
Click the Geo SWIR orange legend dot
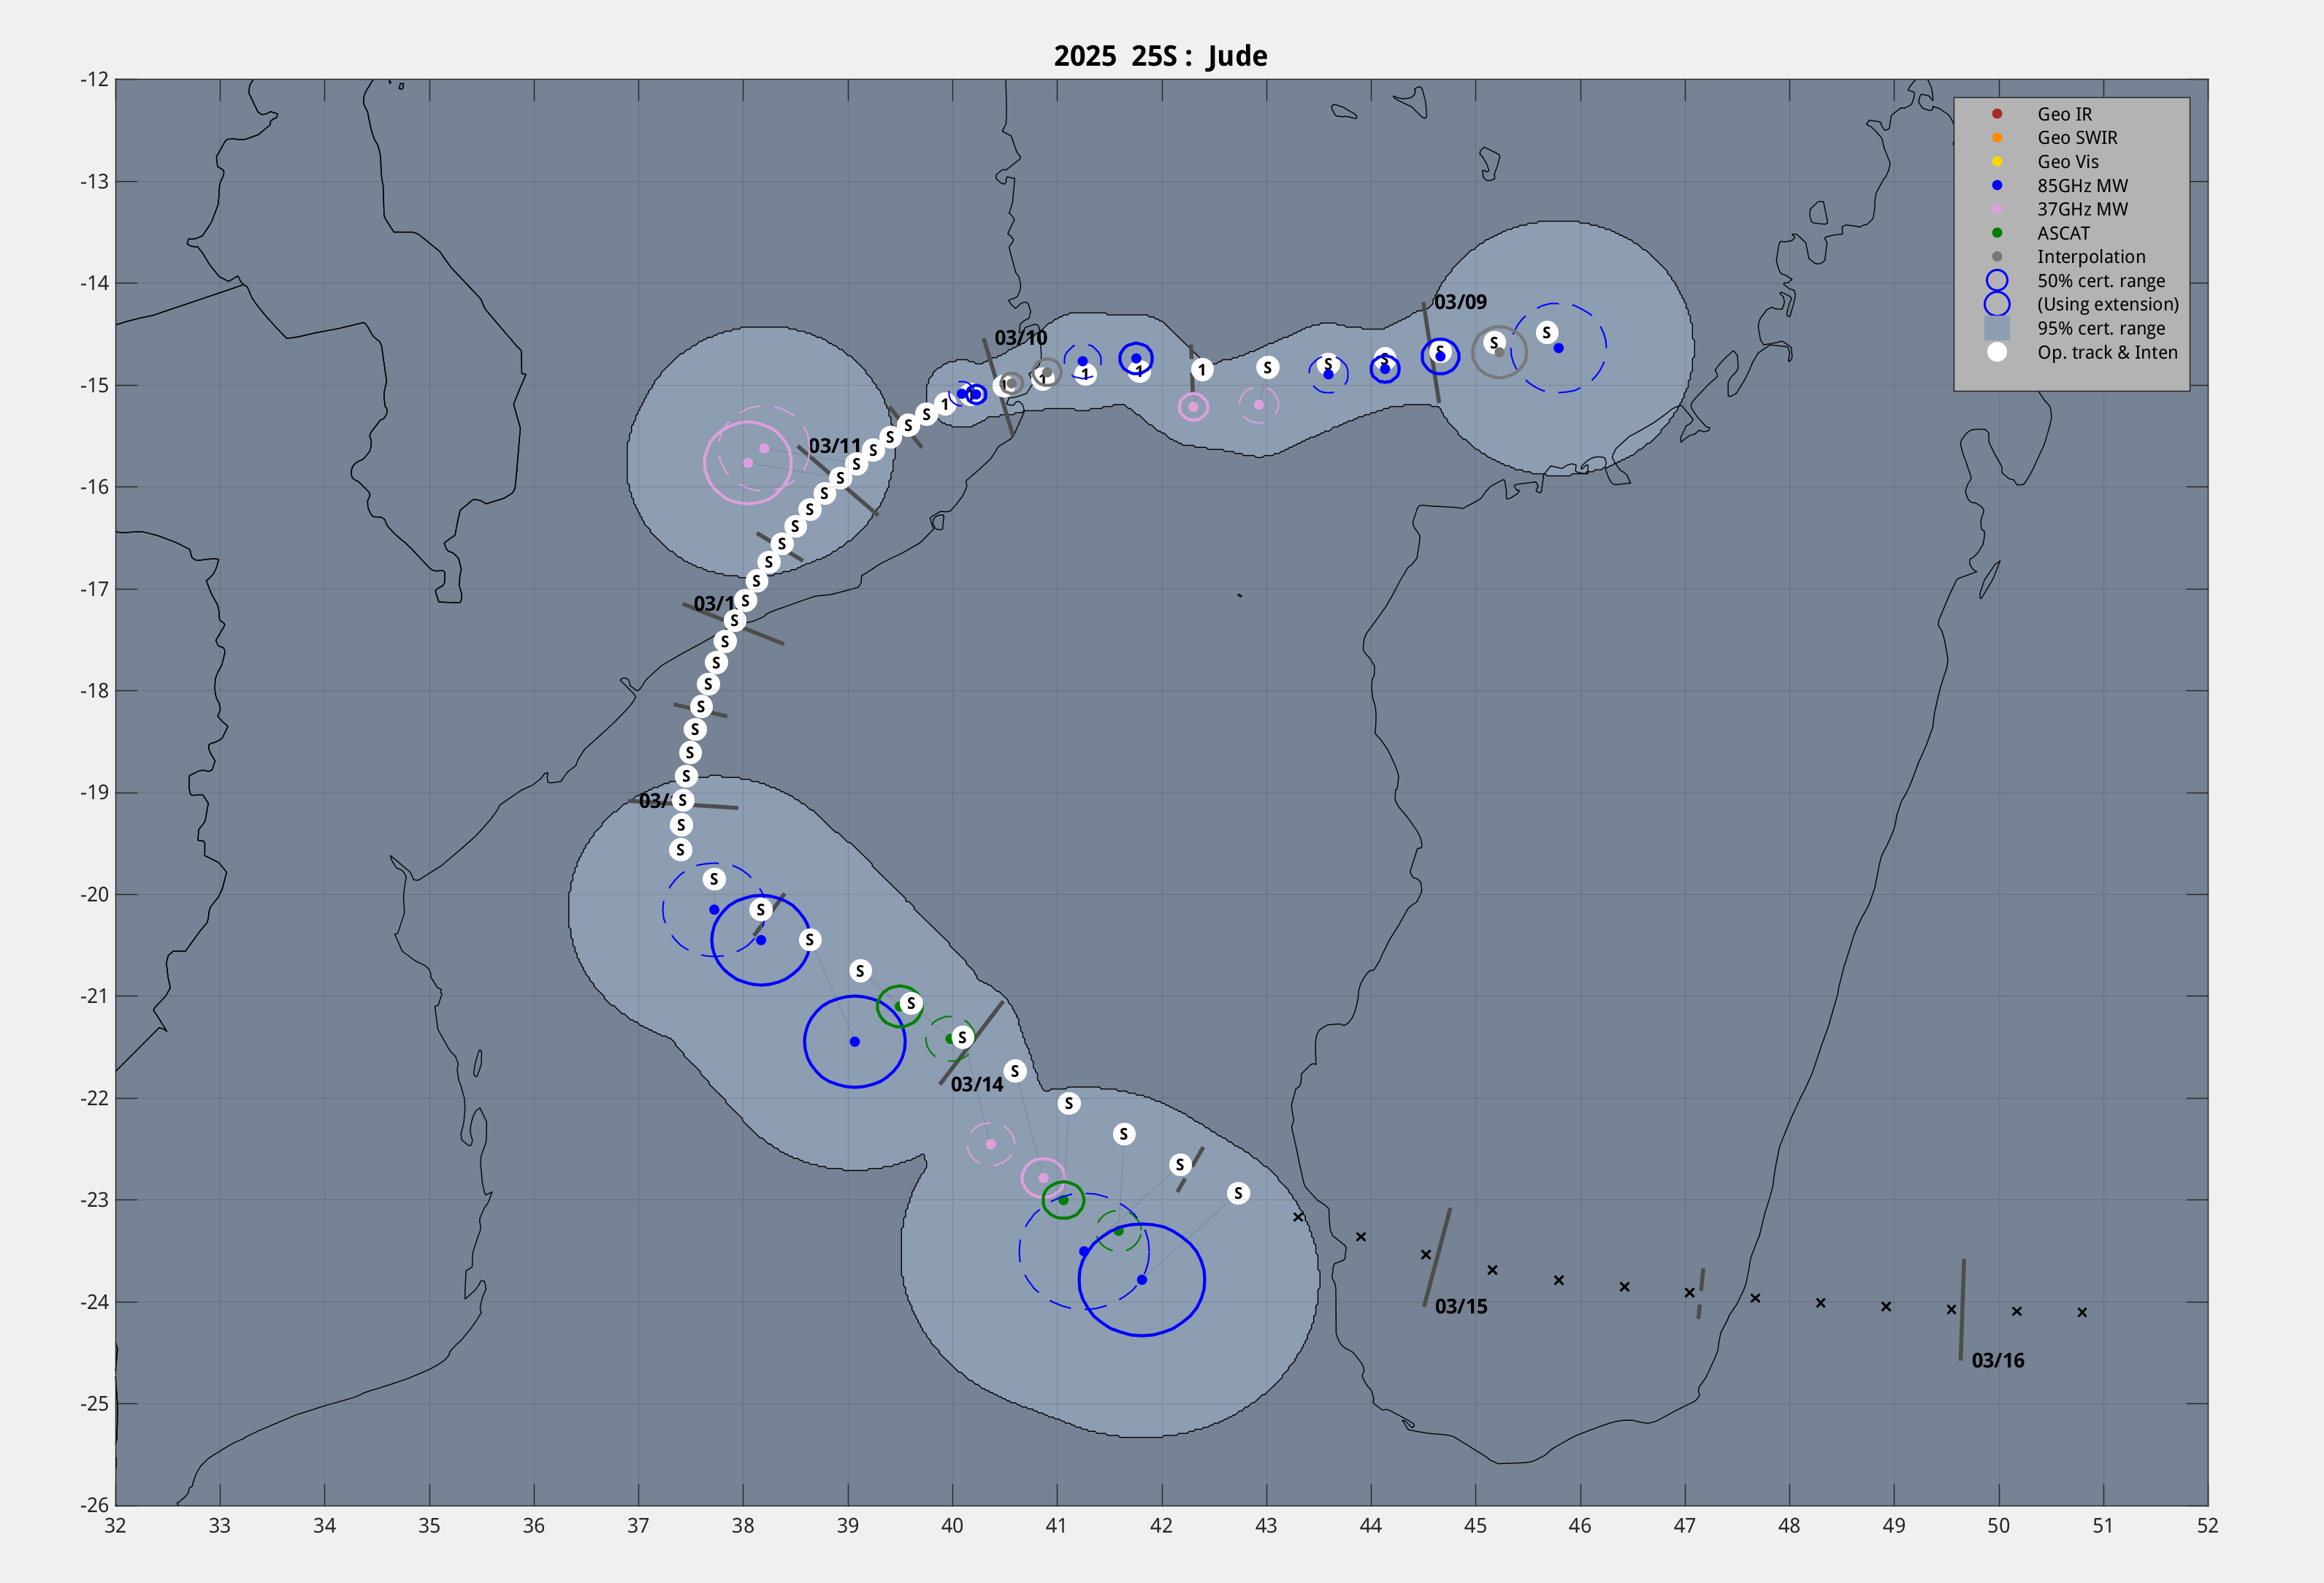1996,138
